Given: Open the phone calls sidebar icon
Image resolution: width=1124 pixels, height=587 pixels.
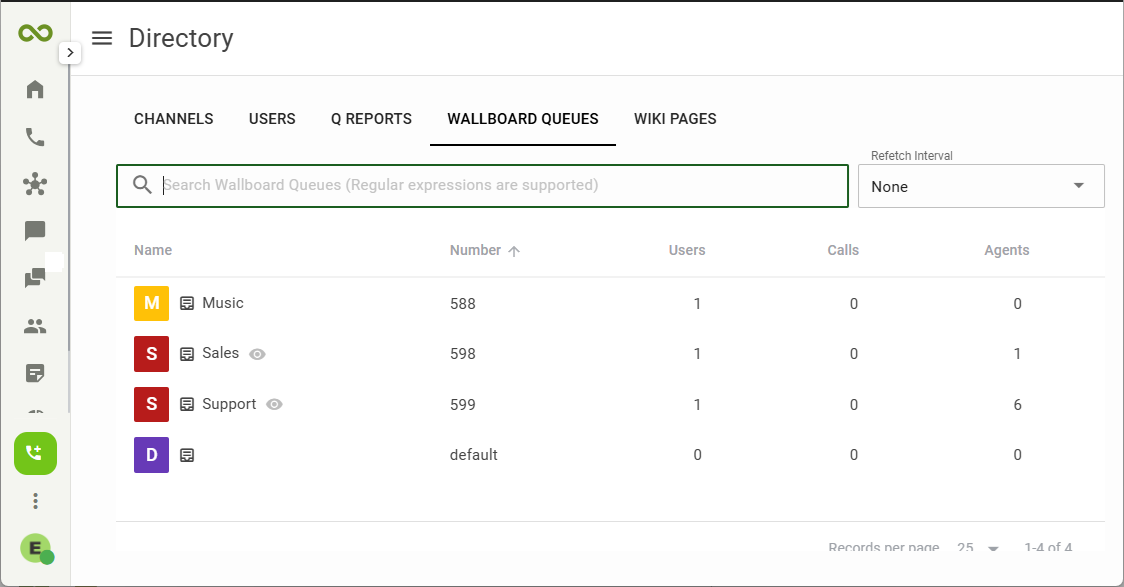Looking at the screenshot, I should pos(35,137).
